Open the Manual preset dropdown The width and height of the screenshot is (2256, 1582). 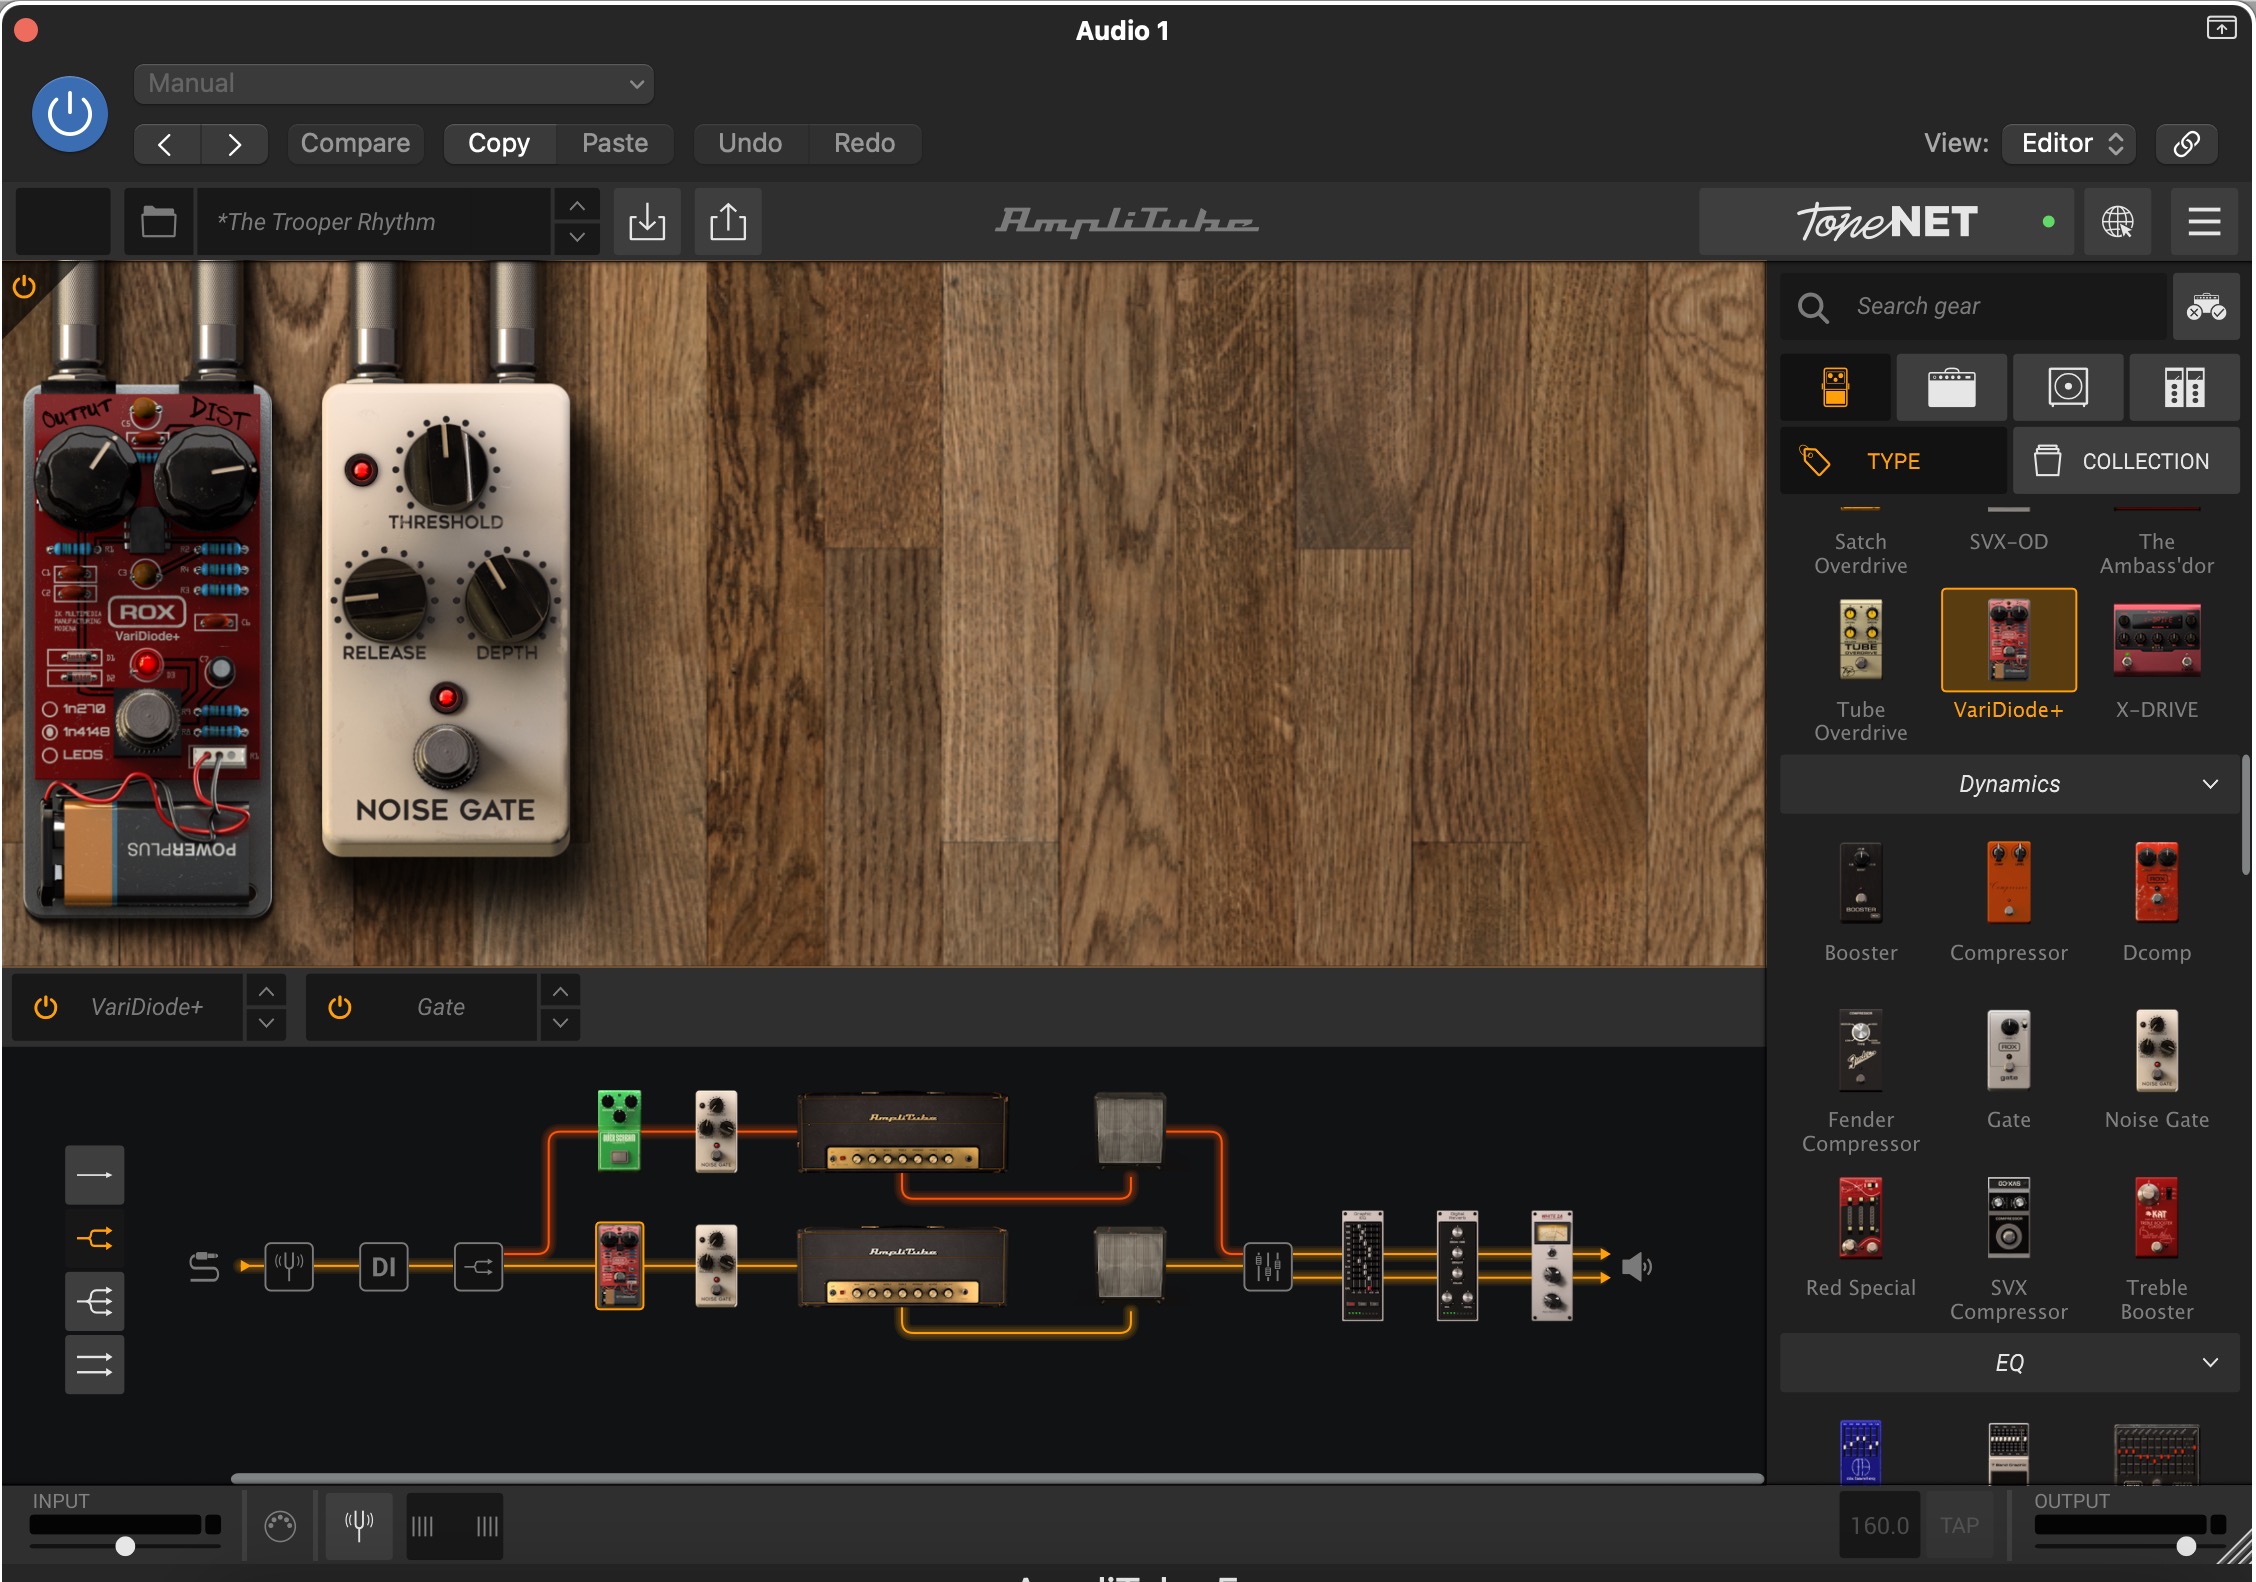(x=393, y=83)
